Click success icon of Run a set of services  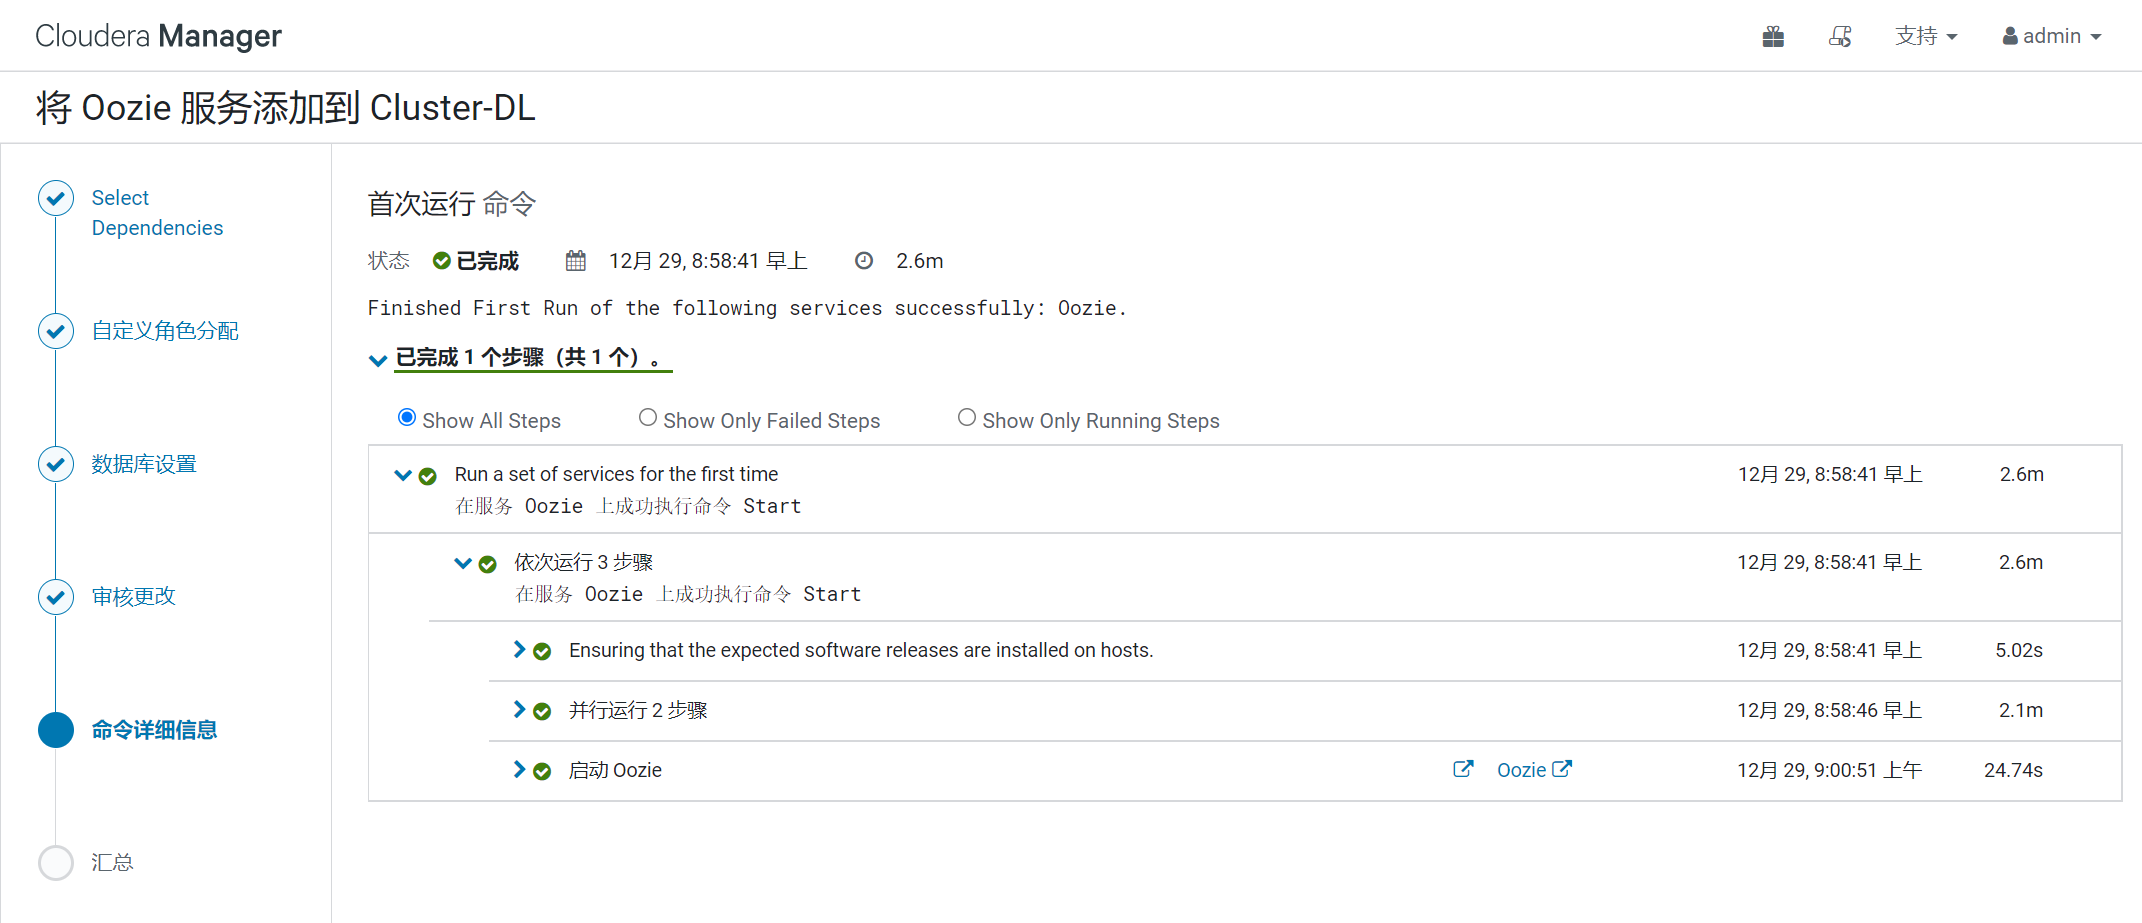click(428, 476)
